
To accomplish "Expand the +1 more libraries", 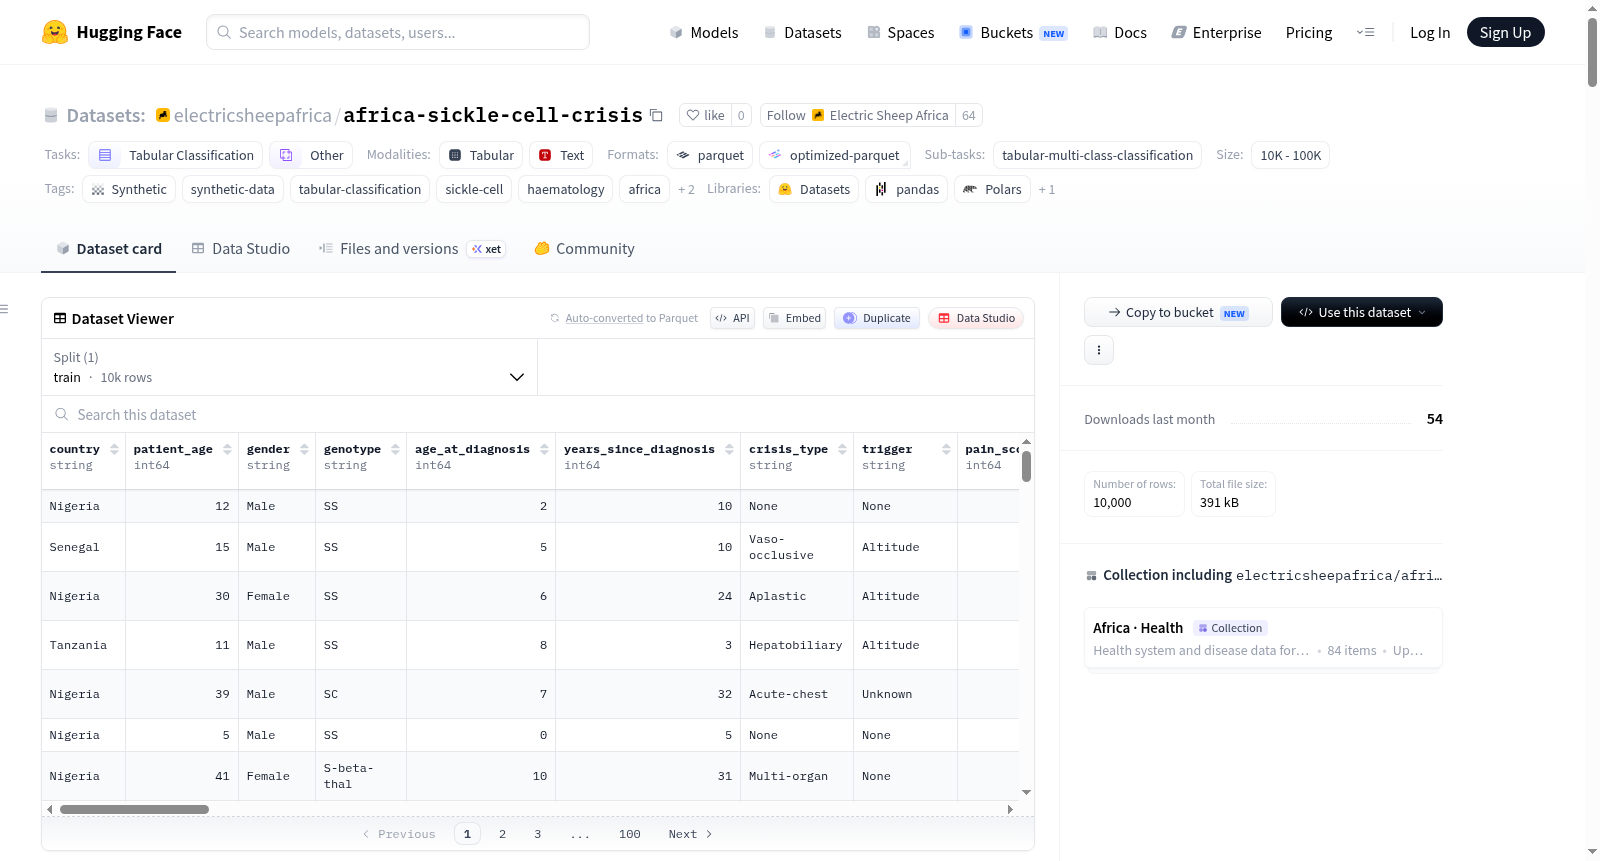I will click(x=1047, y=189).
